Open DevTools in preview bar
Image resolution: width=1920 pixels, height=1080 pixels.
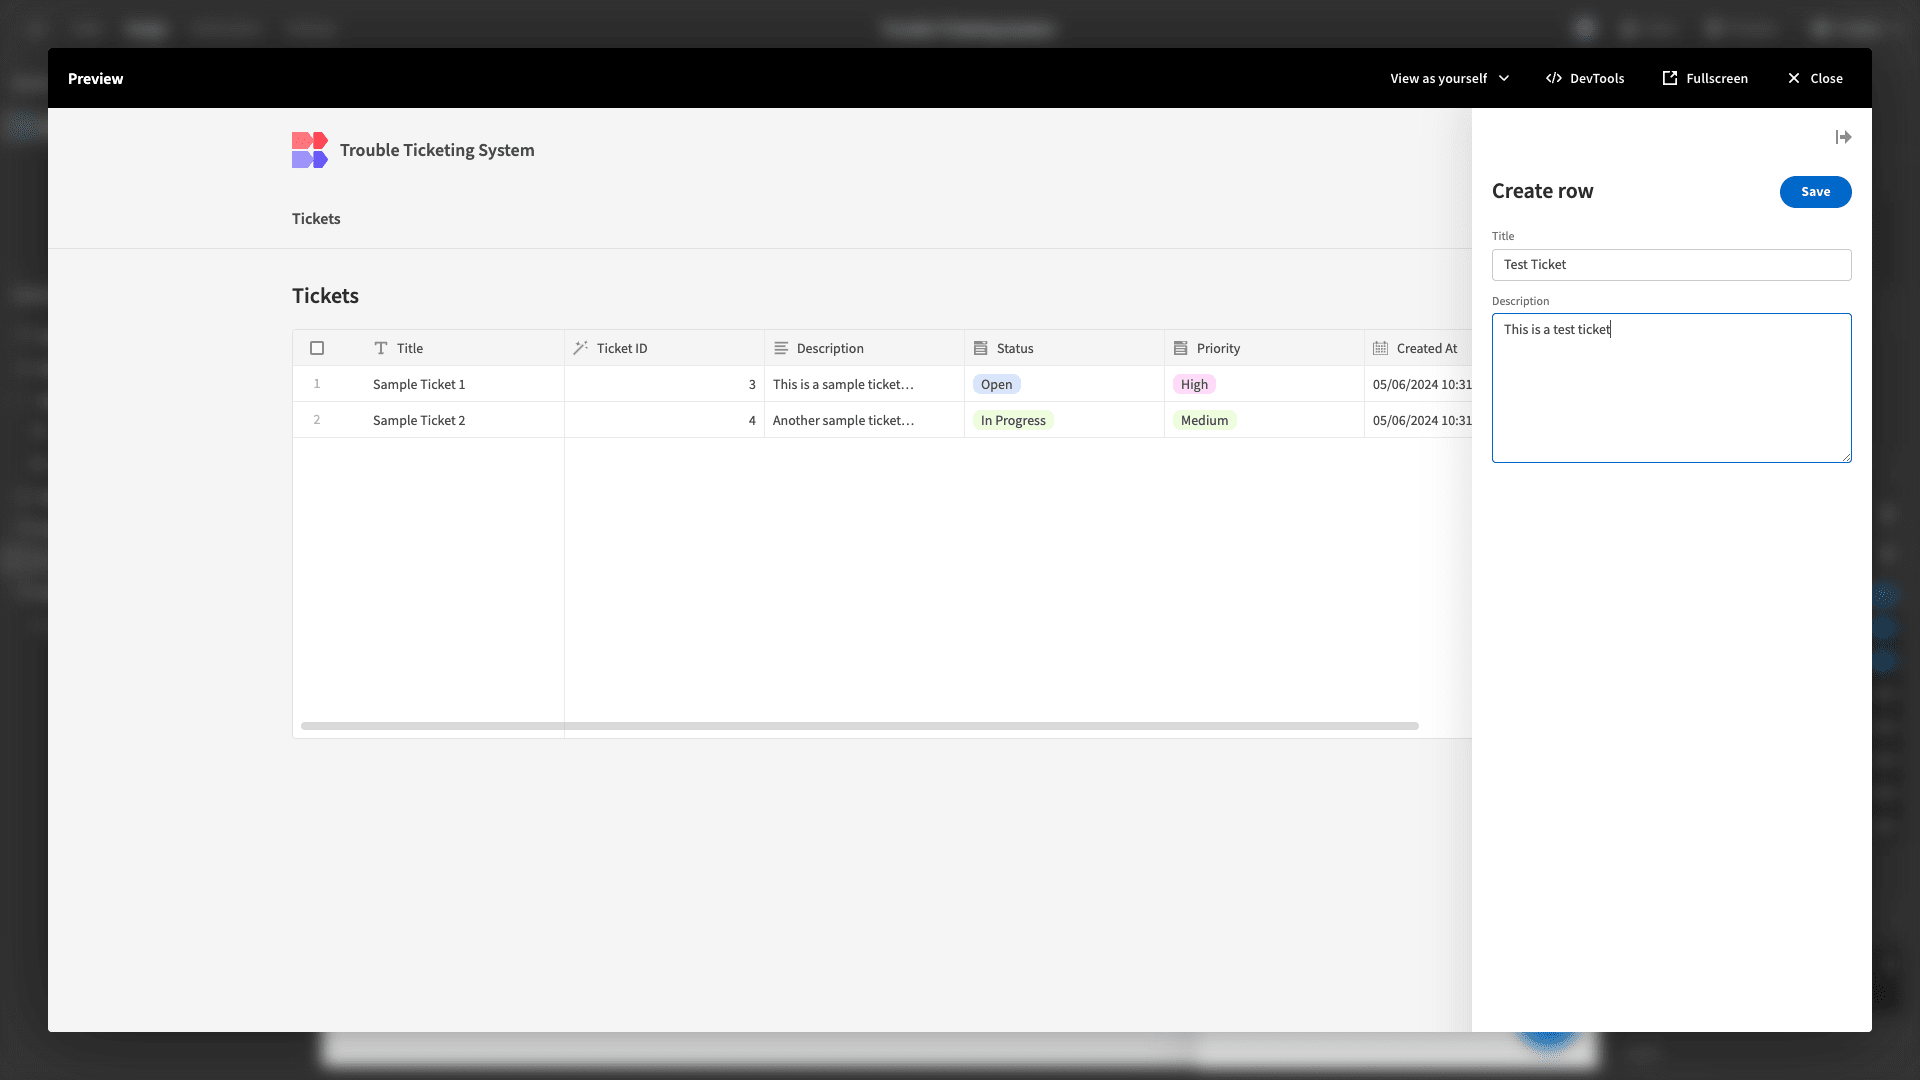pyautogui.click(x=1585, y=78)
